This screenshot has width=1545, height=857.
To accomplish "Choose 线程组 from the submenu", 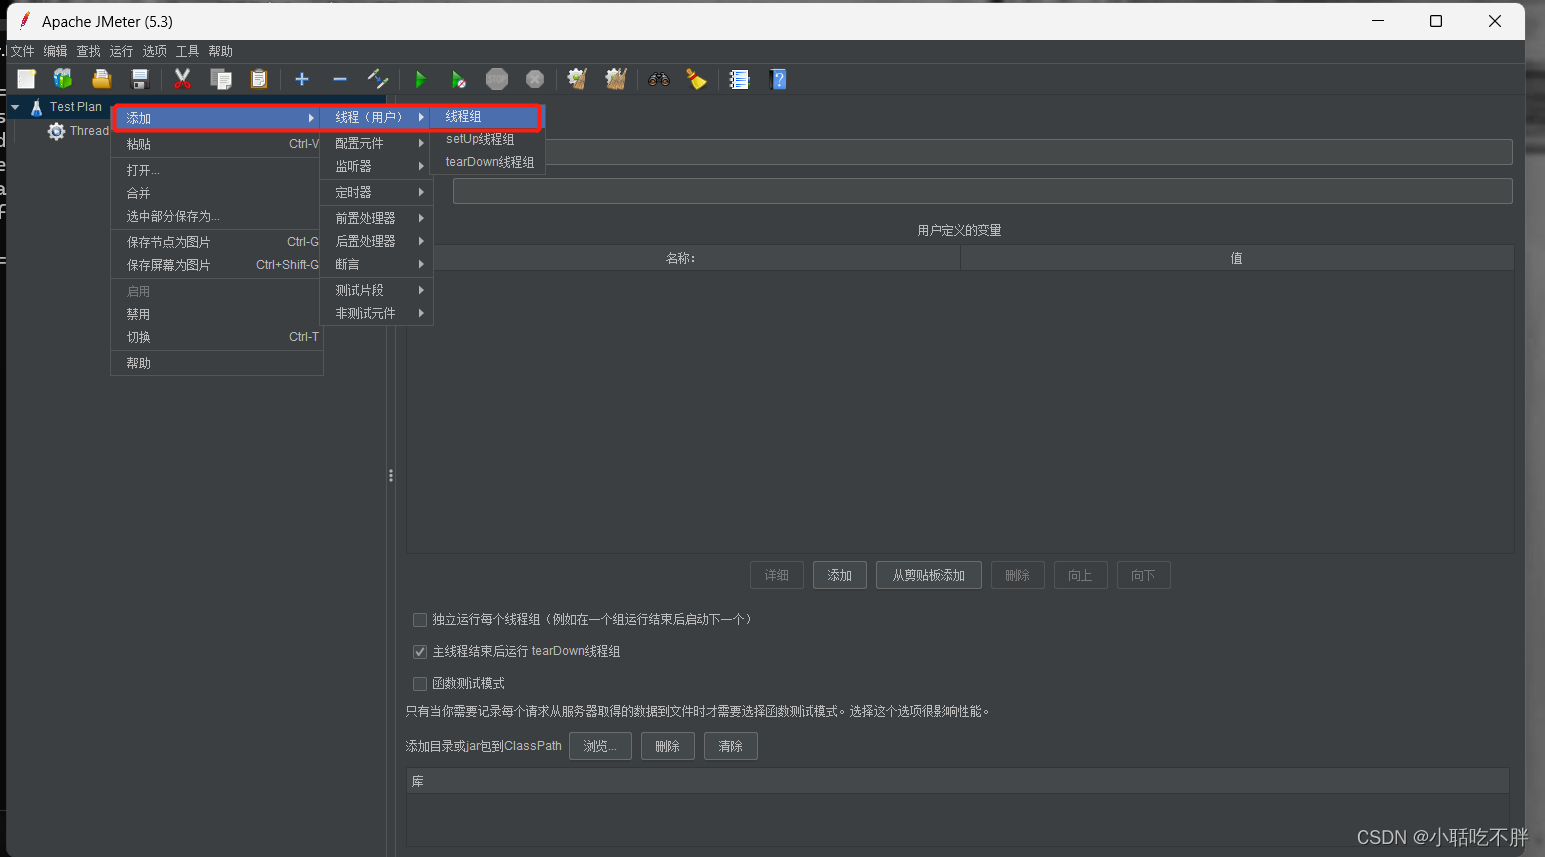I will coord(487,117).
